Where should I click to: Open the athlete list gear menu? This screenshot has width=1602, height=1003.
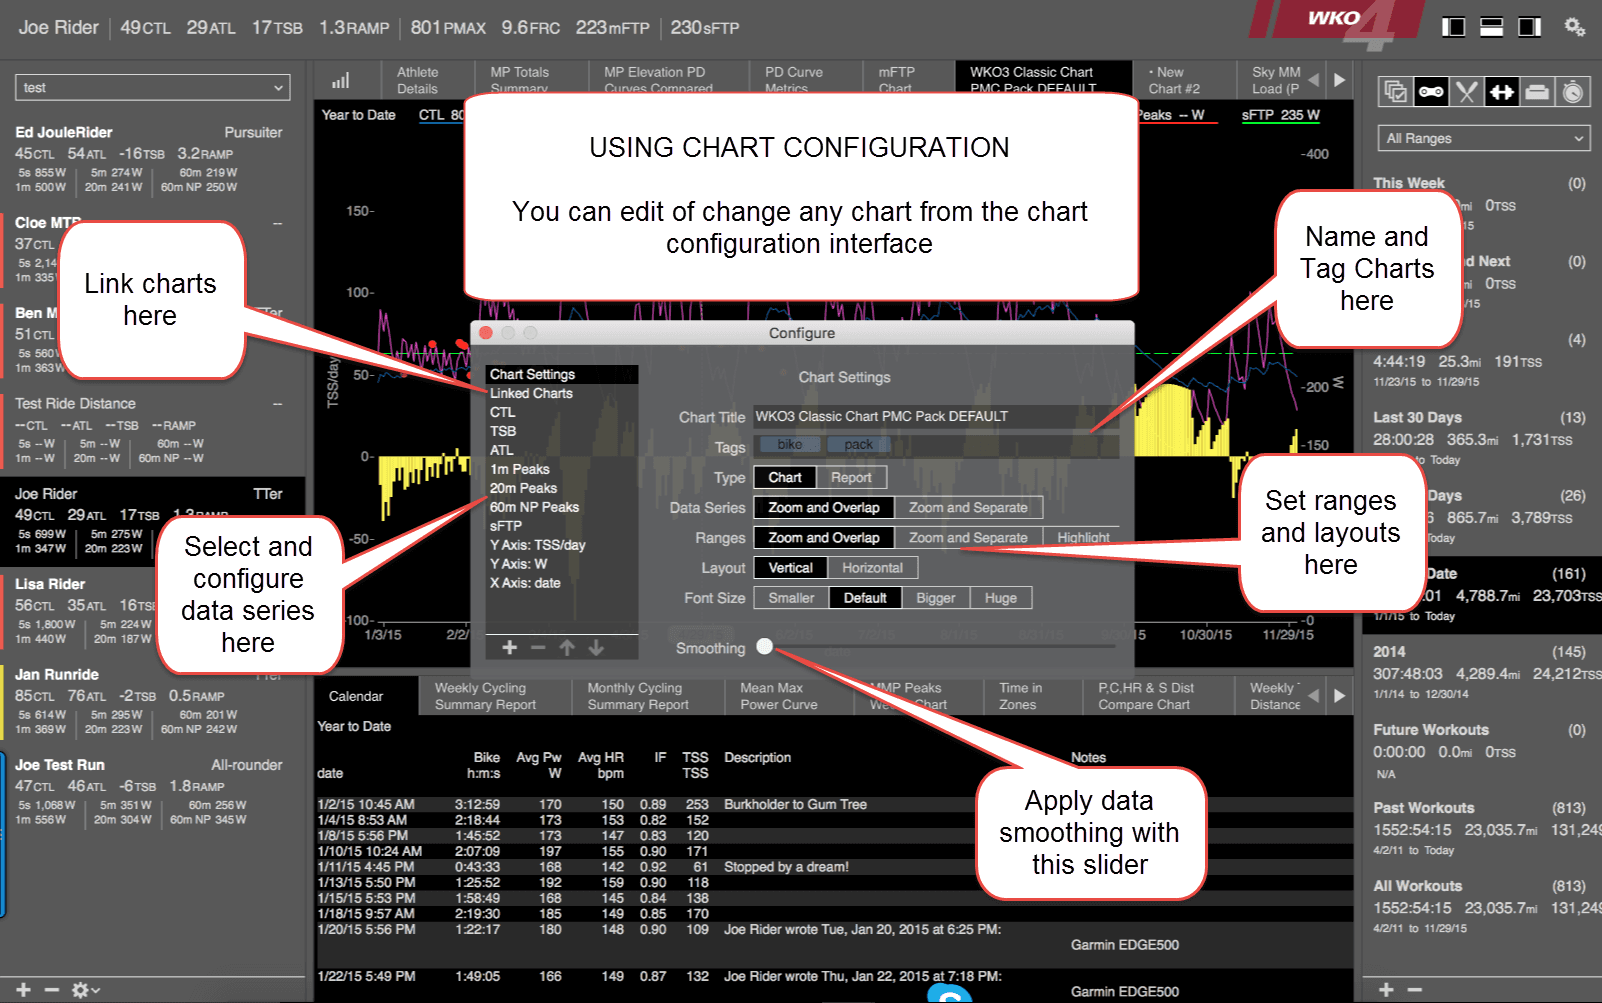(85, 990)
